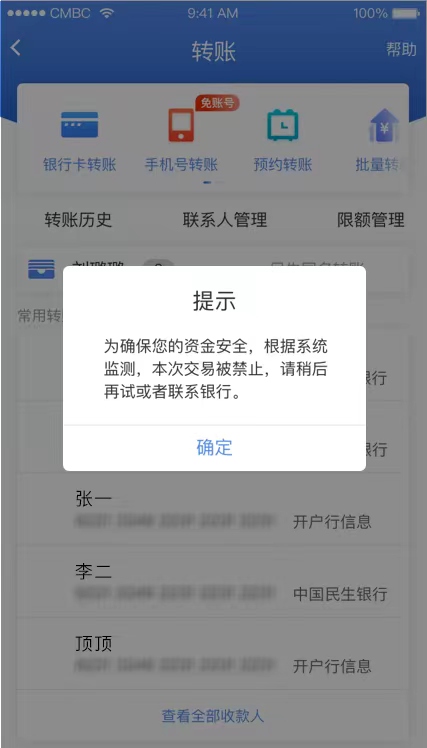This screenshot has width=427, height=748.
Task: Tap the 免账号 red badge
Action: 217,103
